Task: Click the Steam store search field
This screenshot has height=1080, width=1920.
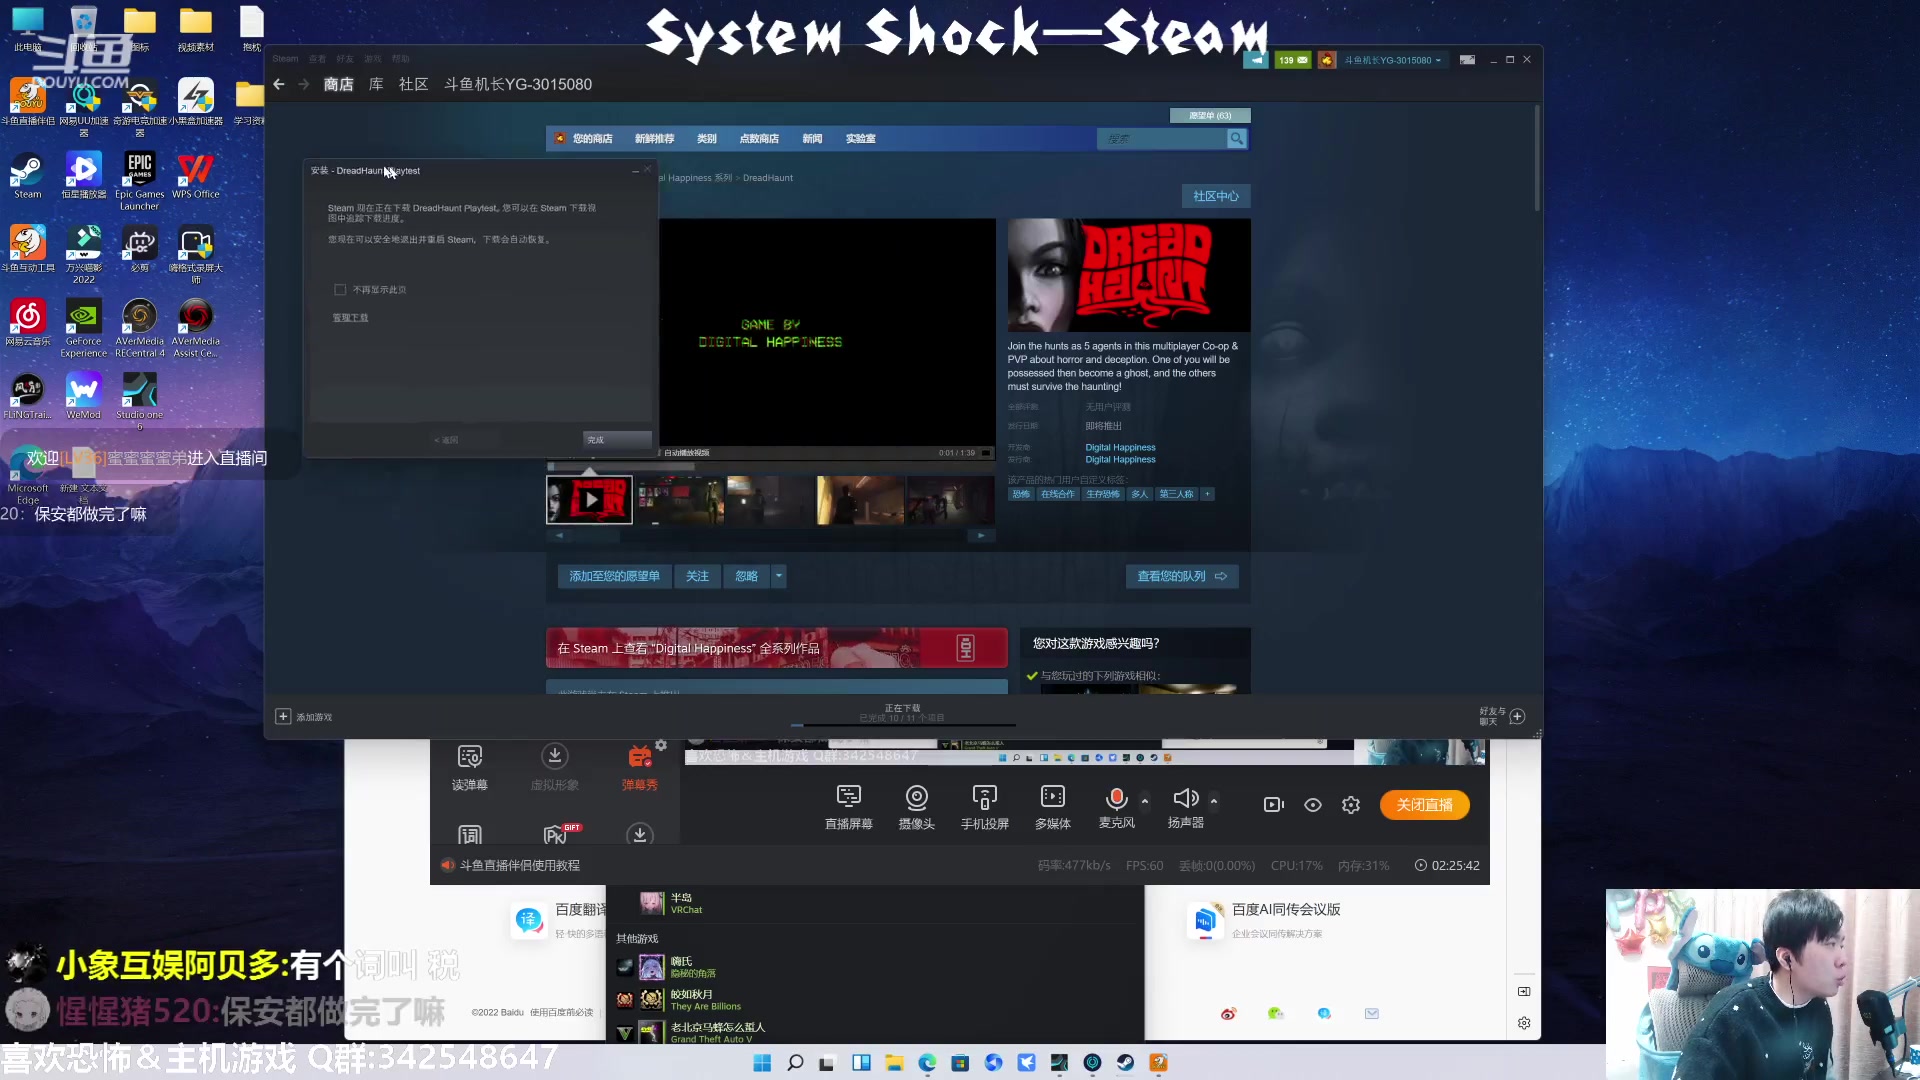Action: (1162, 139)
